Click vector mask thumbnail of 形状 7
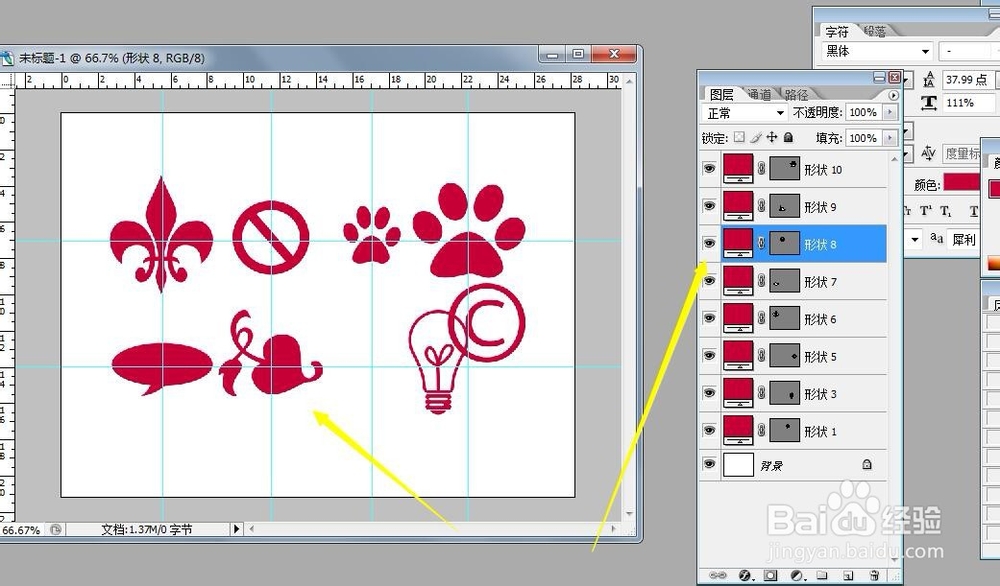 point(784,281)
